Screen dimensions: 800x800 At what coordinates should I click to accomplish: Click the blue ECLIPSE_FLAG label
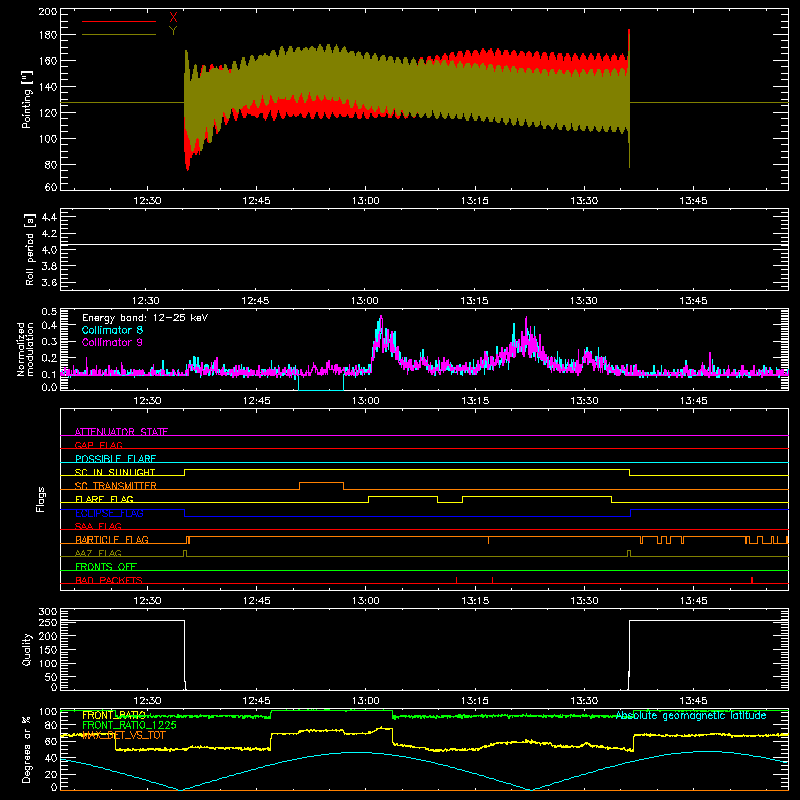109,513
